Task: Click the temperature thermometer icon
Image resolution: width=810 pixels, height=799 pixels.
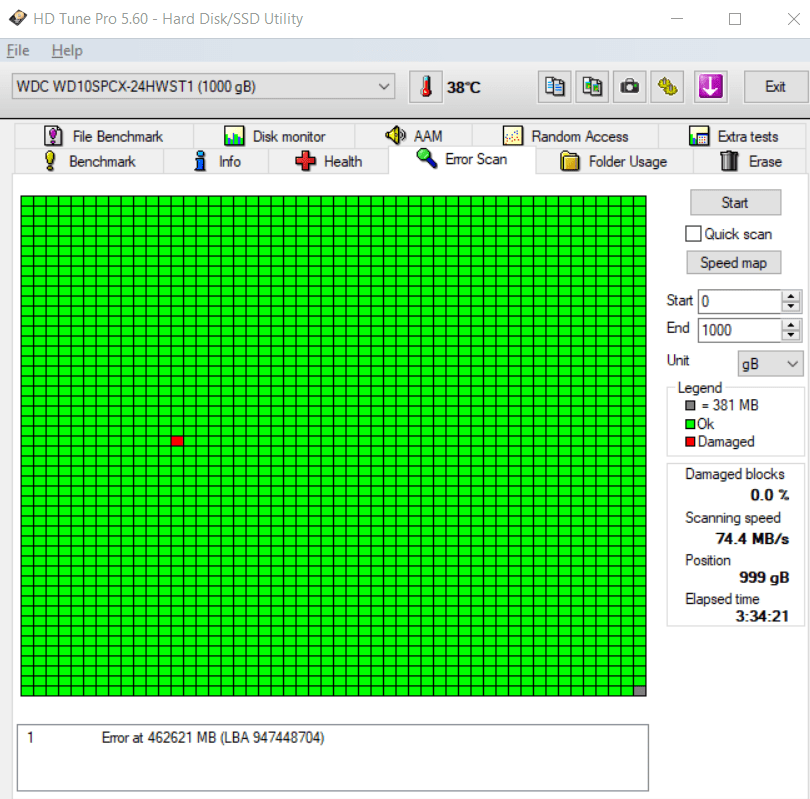Action: [424, 87]
